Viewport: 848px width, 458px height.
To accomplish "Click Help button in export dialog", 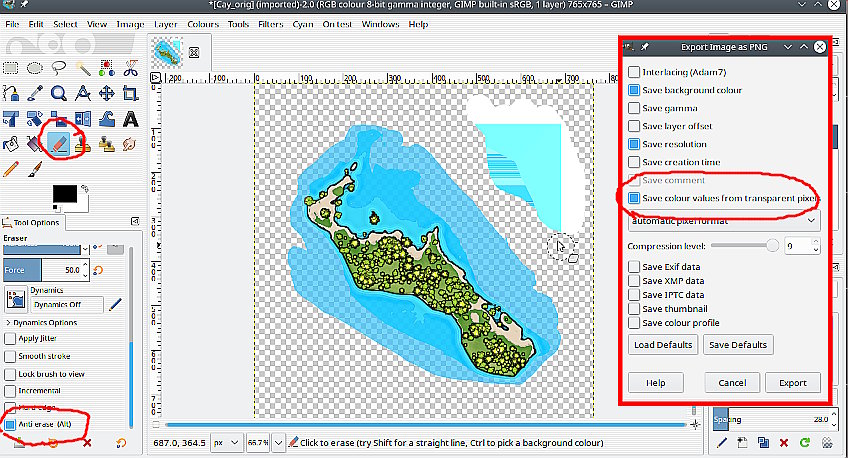I will (x=655, y=383).
